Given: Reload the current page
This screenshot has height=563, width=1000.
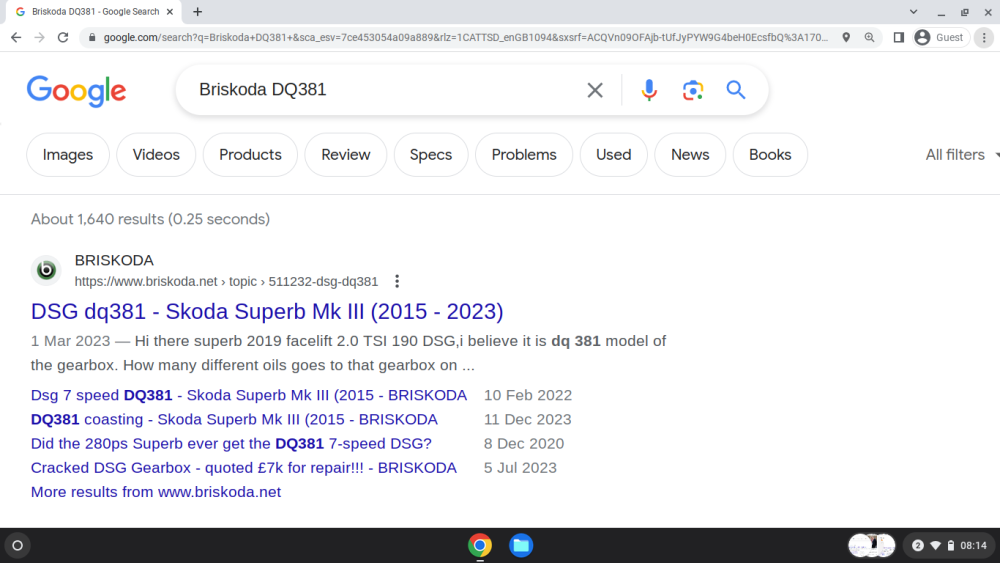Looking at the screenshot, I should click(62, 38).
